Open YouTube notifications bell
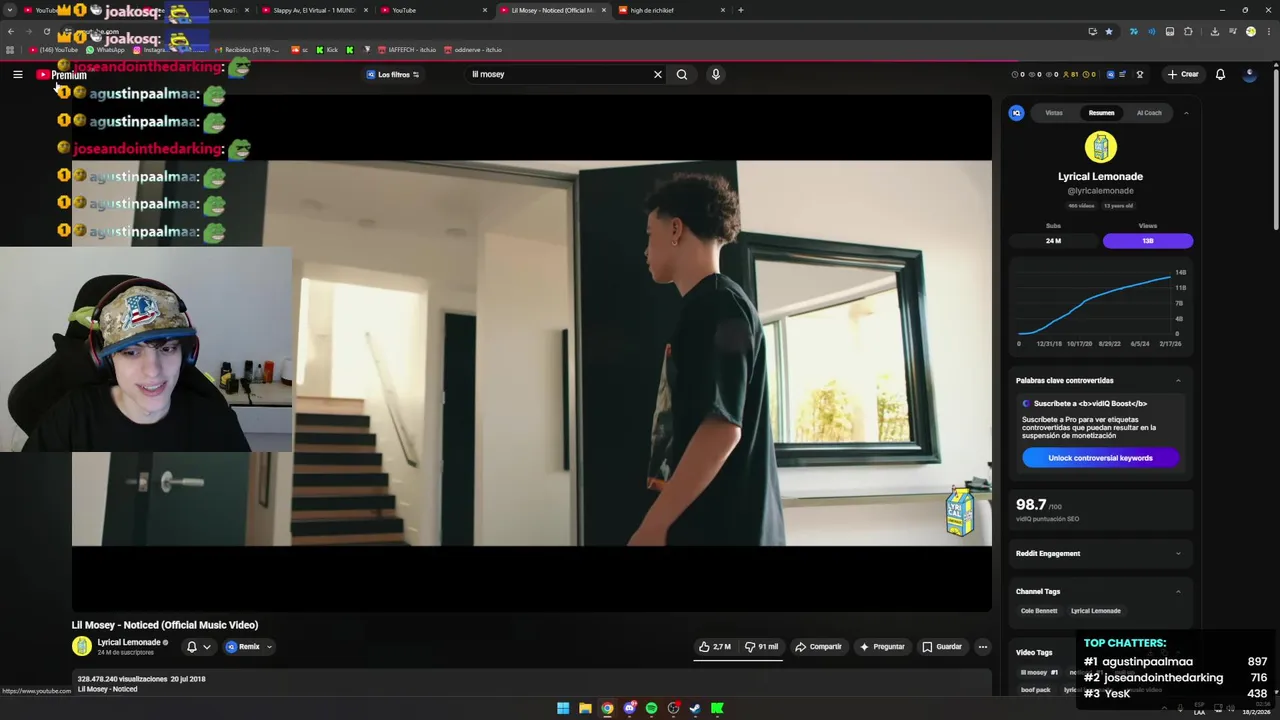 point(1220,74)
